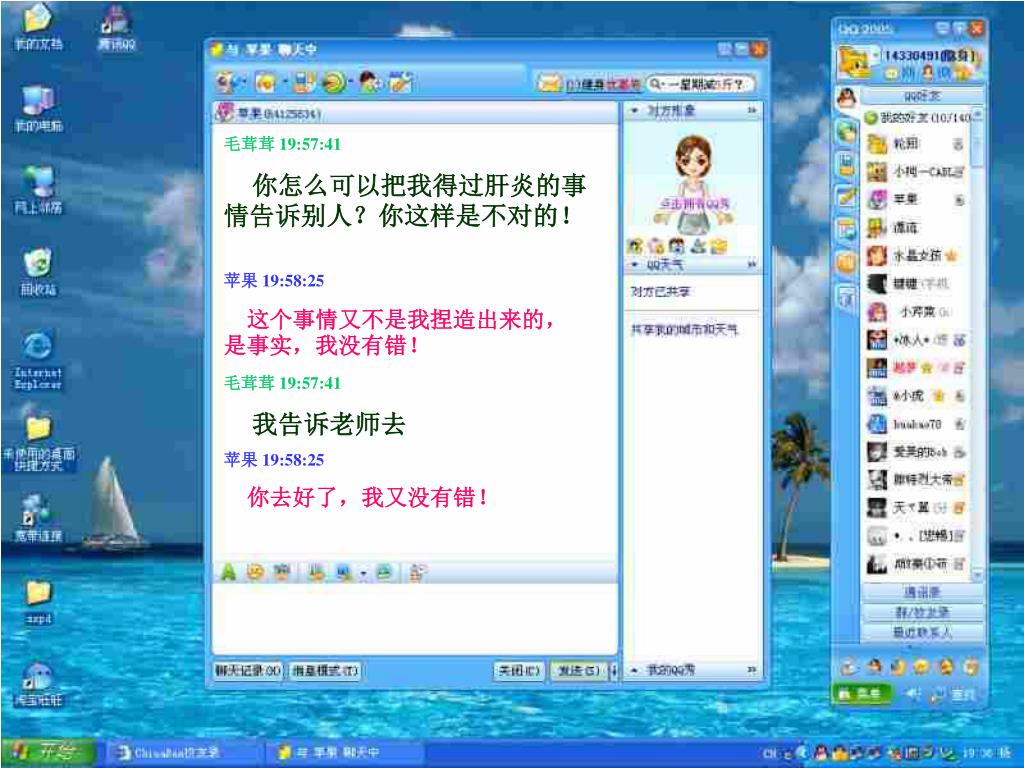Select contact 苹果 in QQ friends list
Image resolution: width=1024 pixels, height=768 pixels.
[x=914, y=199]
